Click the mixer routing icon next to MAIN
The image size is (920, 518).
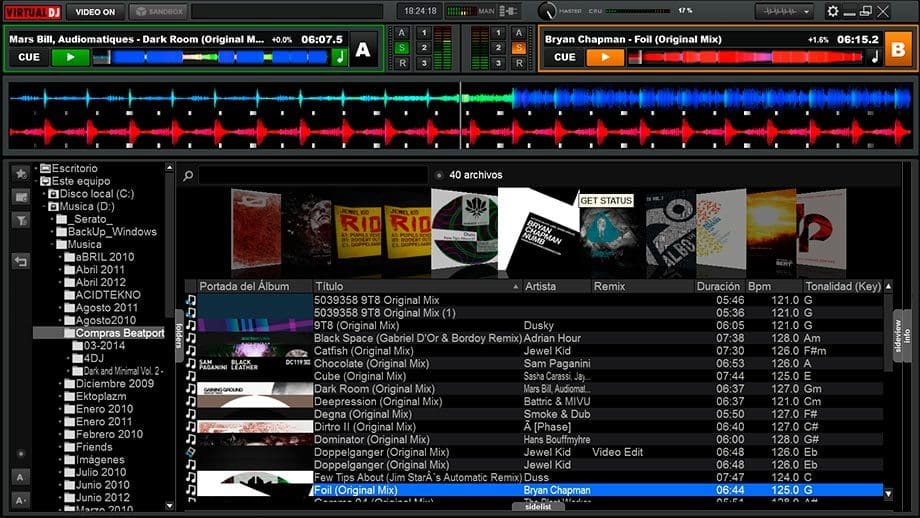pos(508,11)
